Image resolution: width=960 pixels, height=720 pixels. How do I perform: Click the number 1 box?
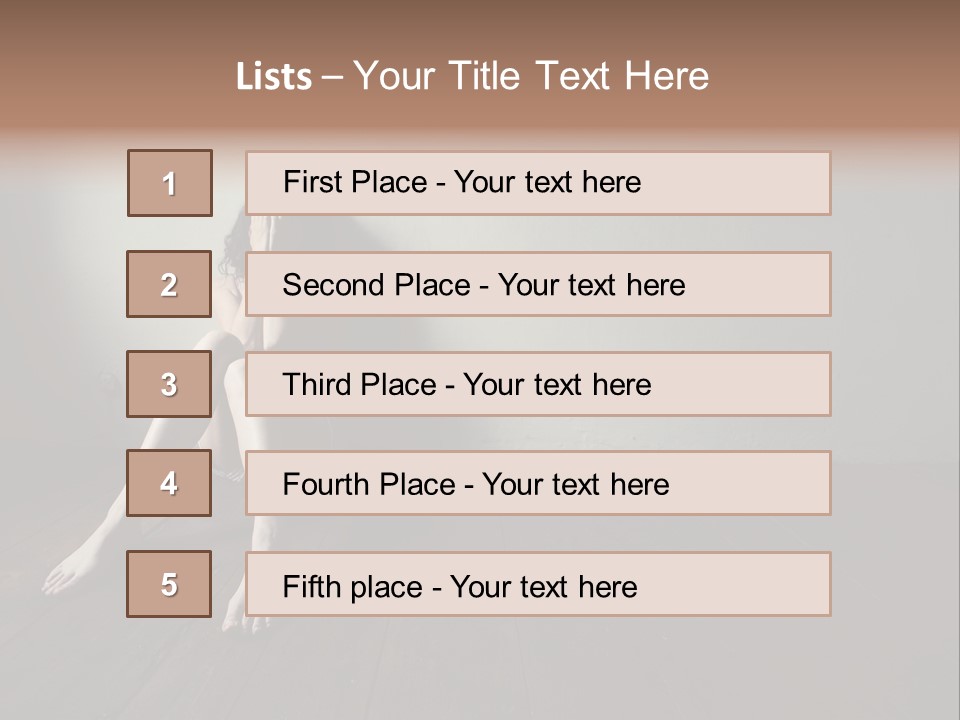170,183
